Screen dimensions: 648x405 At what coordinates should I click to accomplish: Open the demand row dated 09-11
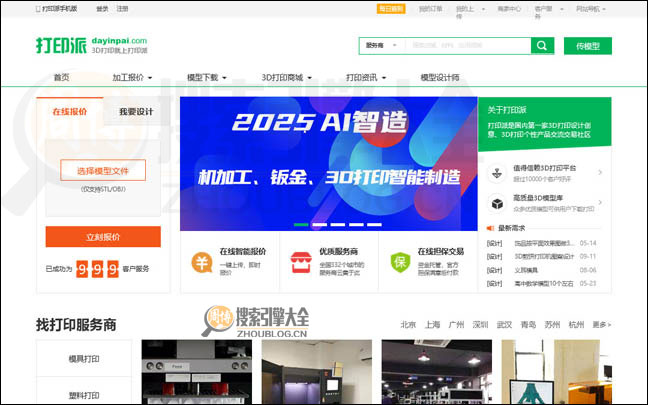[x=541, y=256]
